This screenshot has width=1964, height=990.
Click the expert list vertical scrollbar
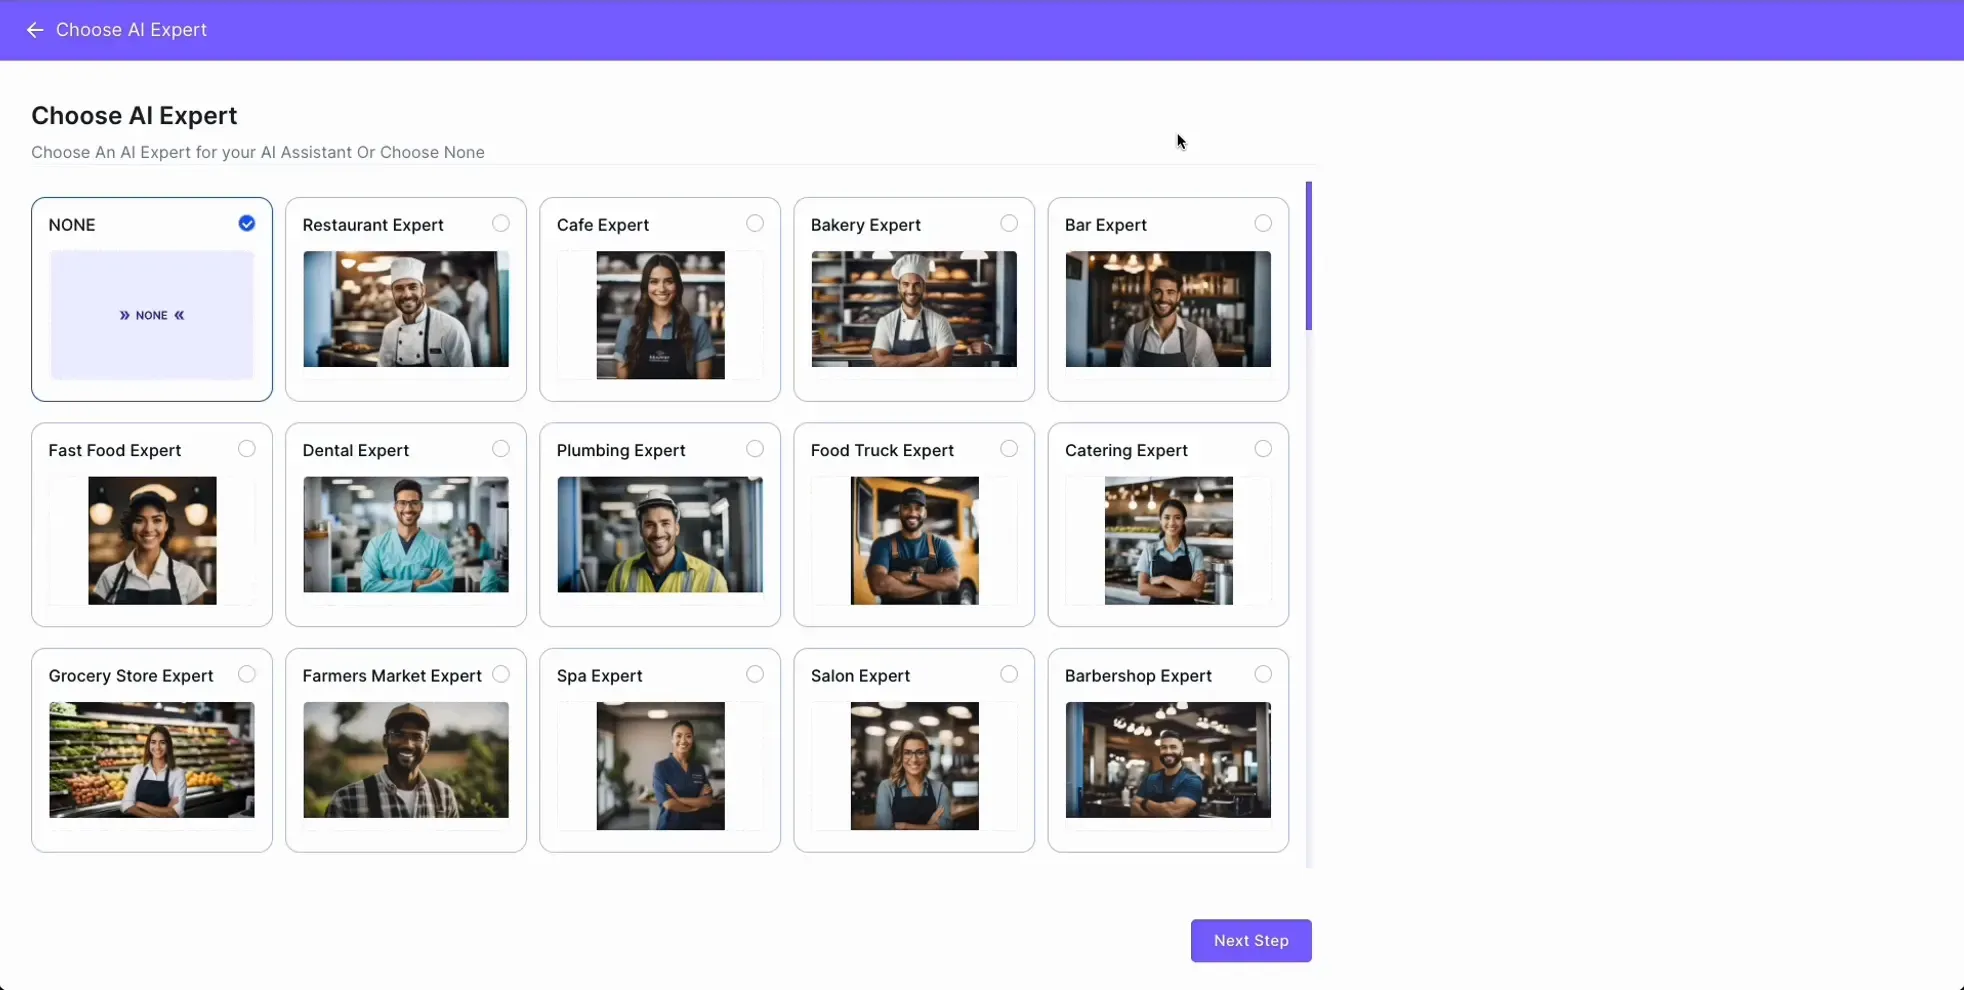[1309, 256]
